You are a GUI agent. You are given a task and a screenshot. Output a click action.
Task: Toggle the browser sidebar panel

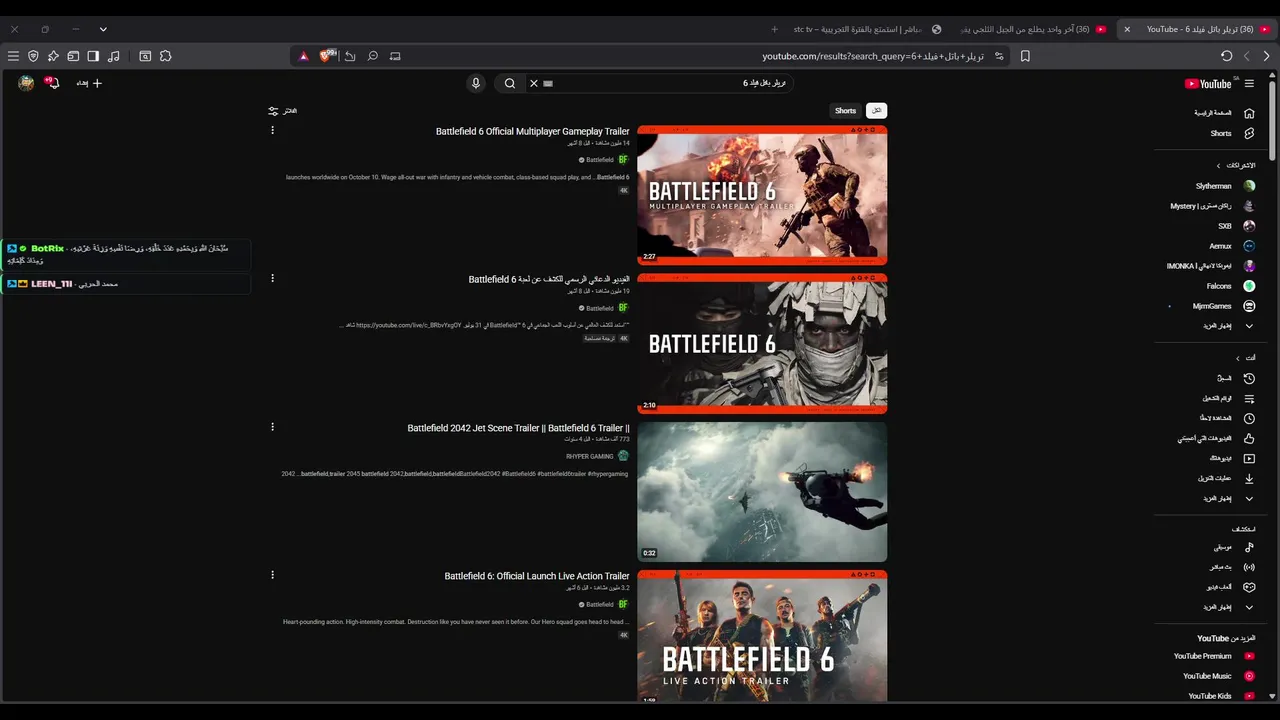93,56
